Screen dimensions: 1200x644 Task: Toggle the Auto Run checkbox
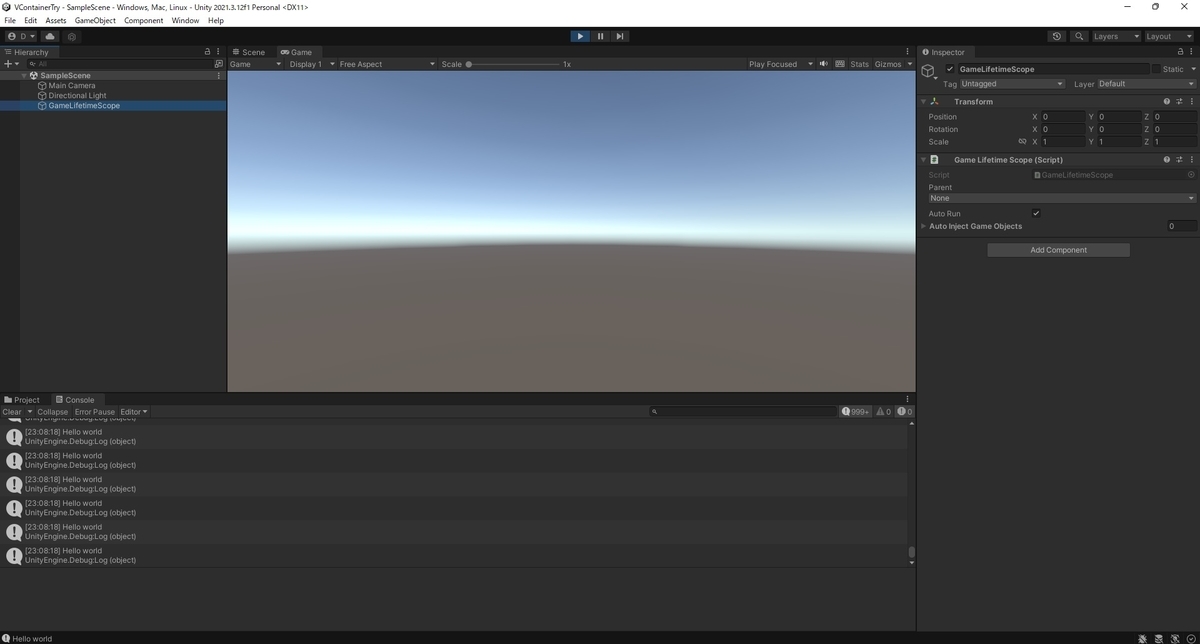pos(1036,213)
